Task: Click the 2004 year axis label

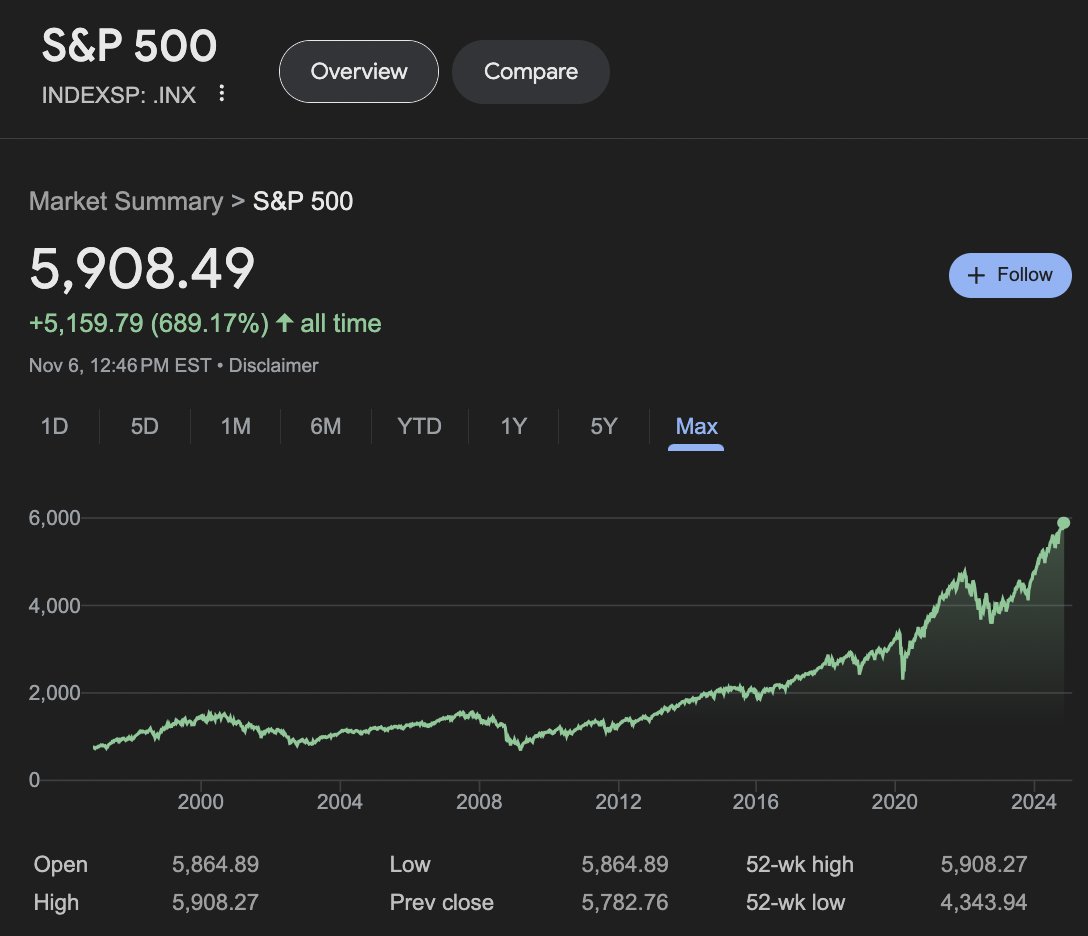Action: [339, 802]
